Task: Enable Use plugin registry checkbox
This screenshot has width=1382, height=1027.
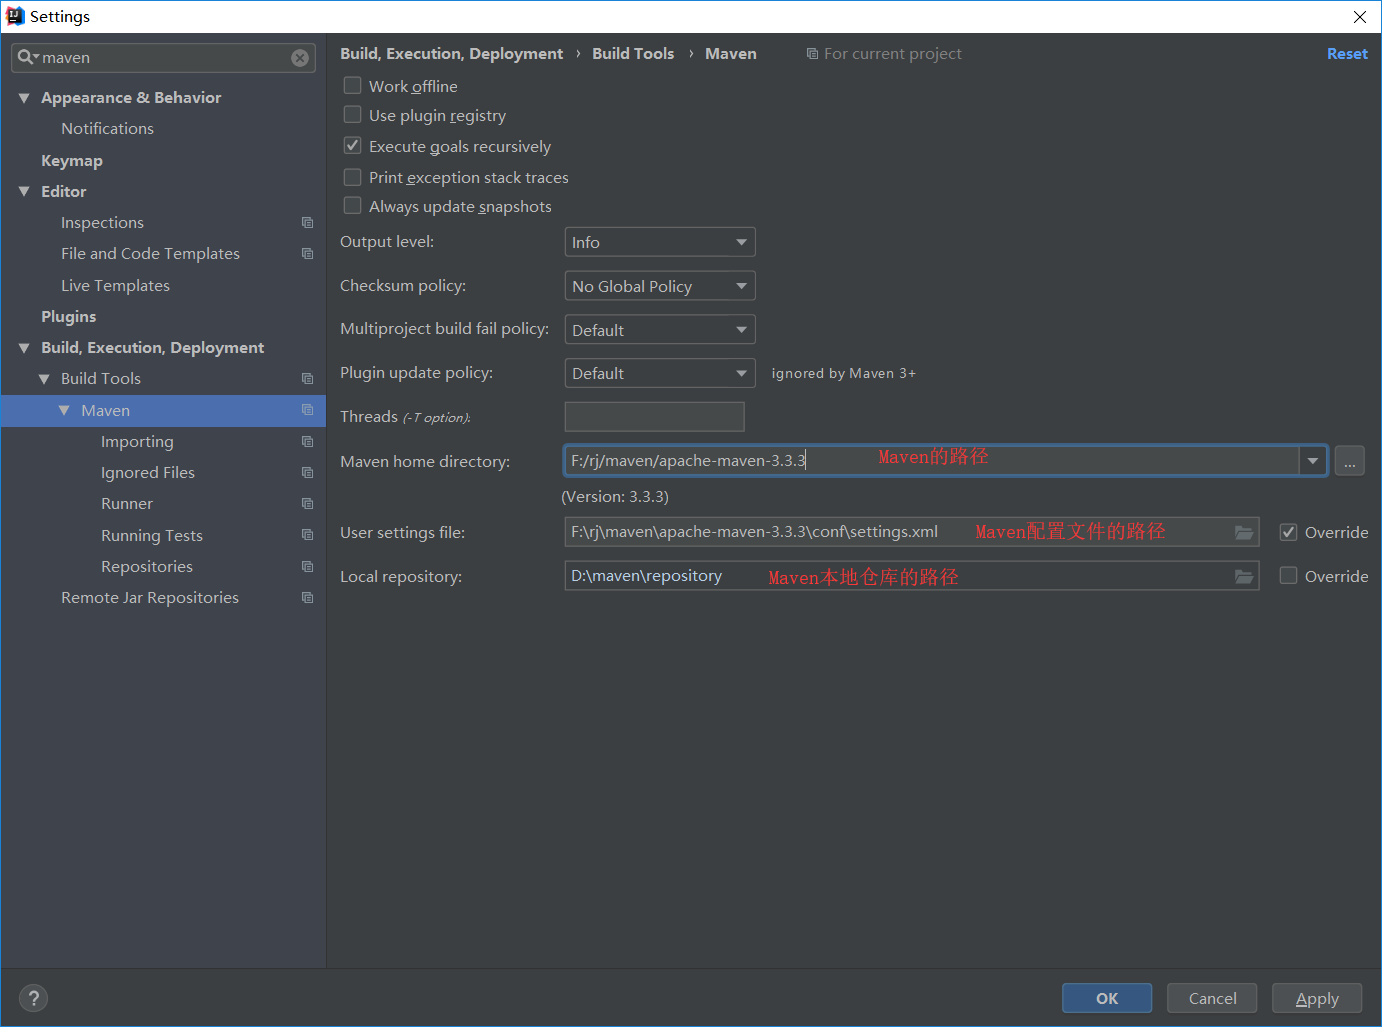Action: (x=352, y=115)
